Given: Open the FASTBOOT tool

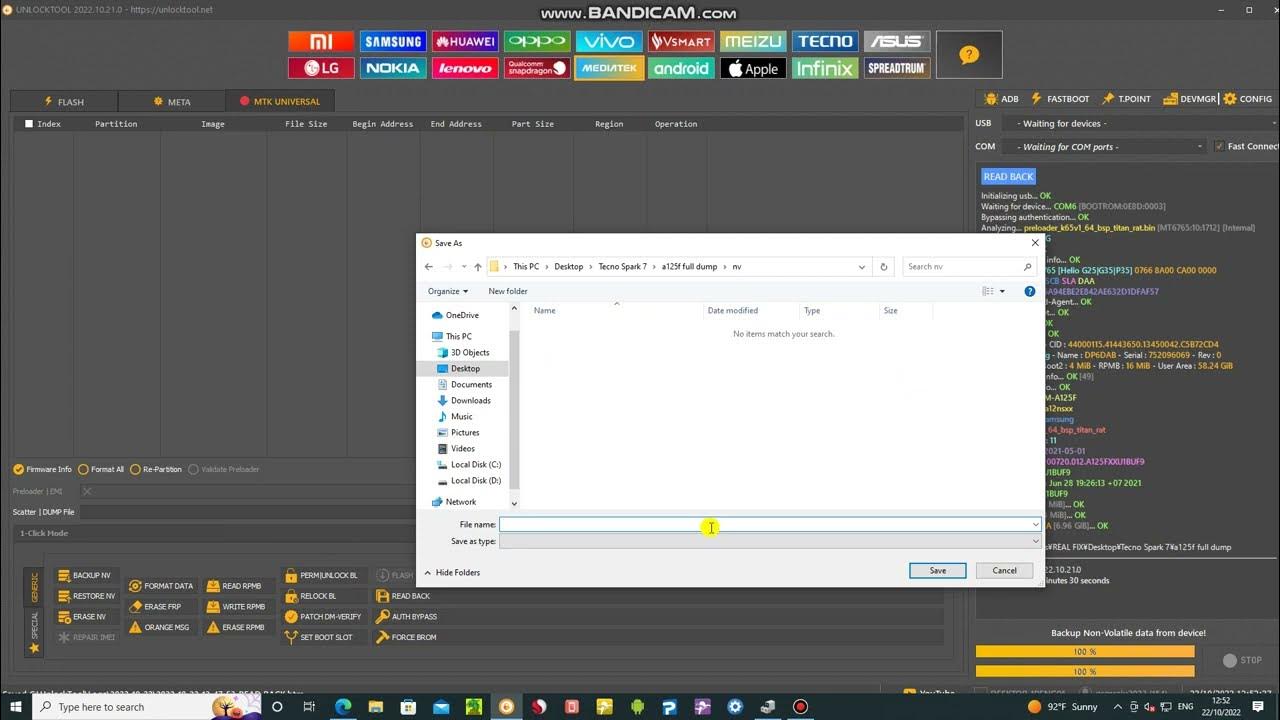Looking at the screenshot, I should click(1060, 99).
